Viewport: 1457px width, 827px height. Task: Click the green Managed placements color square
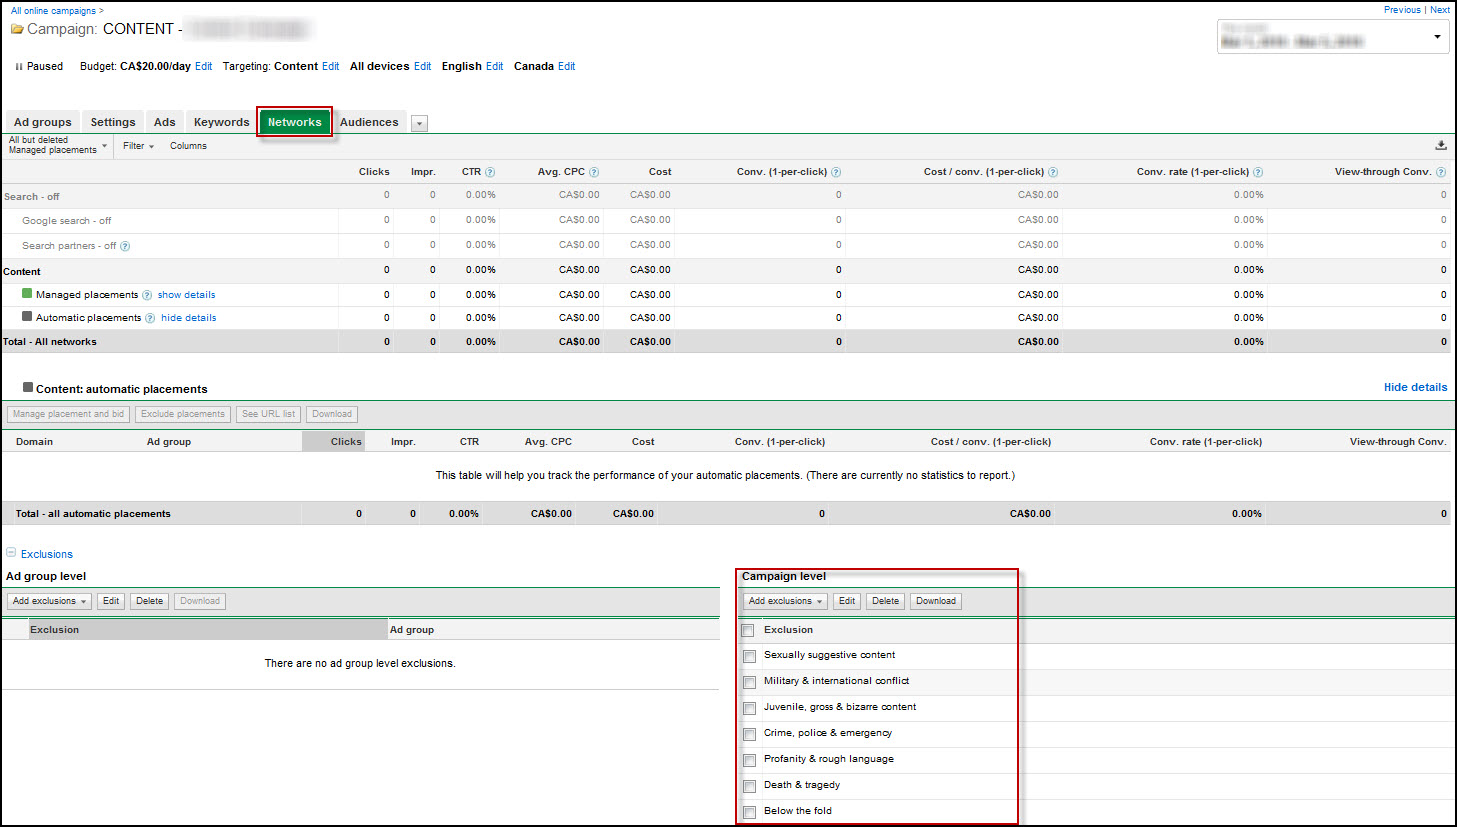[x=27, y=293]
